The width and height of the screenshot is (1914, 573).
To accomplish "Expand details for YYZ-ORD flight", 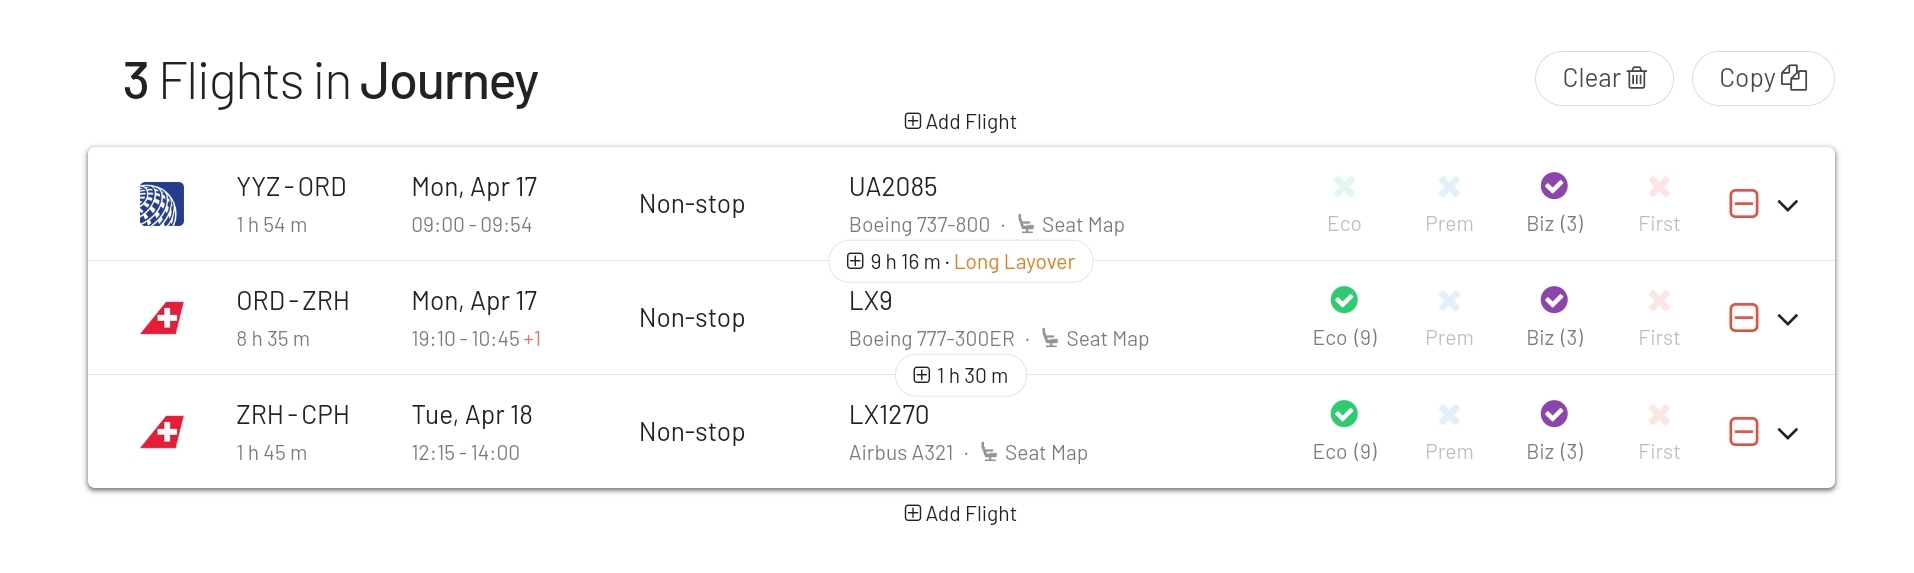I will pos(1788,205).
